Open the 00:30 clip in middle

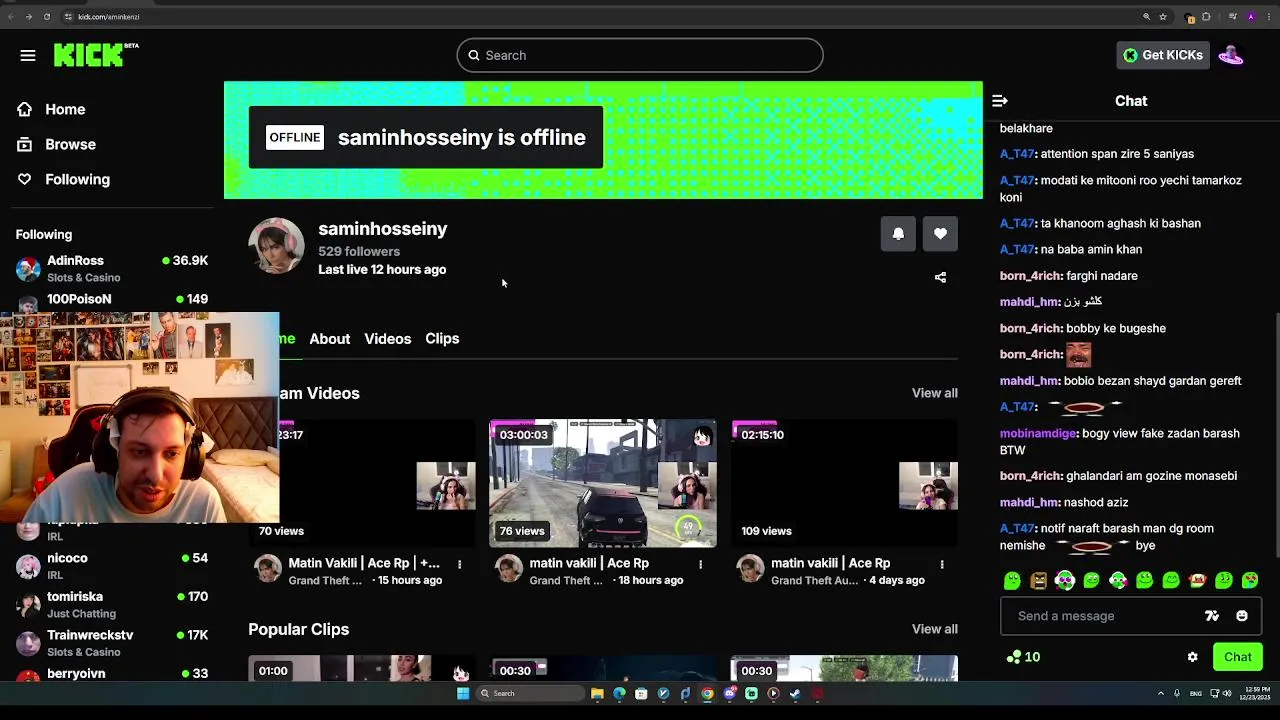tap(603, 668)
